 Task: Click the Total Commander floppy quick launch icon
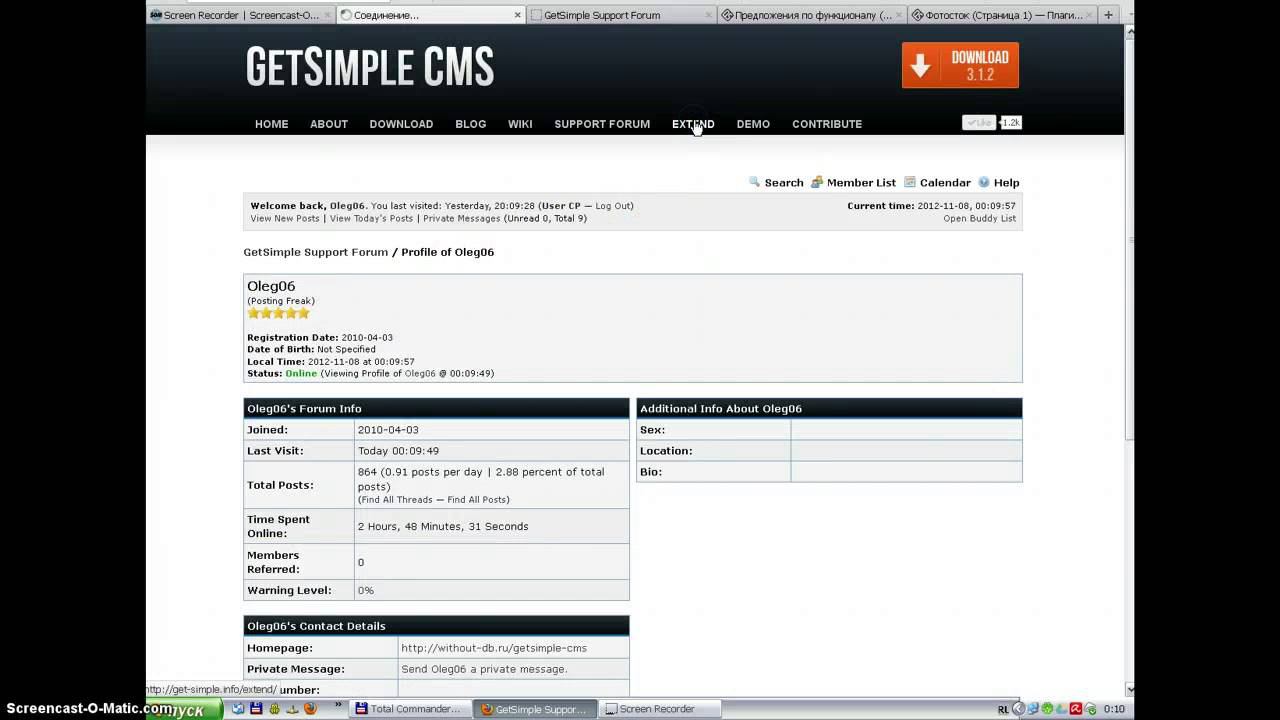tap(256, 709)
